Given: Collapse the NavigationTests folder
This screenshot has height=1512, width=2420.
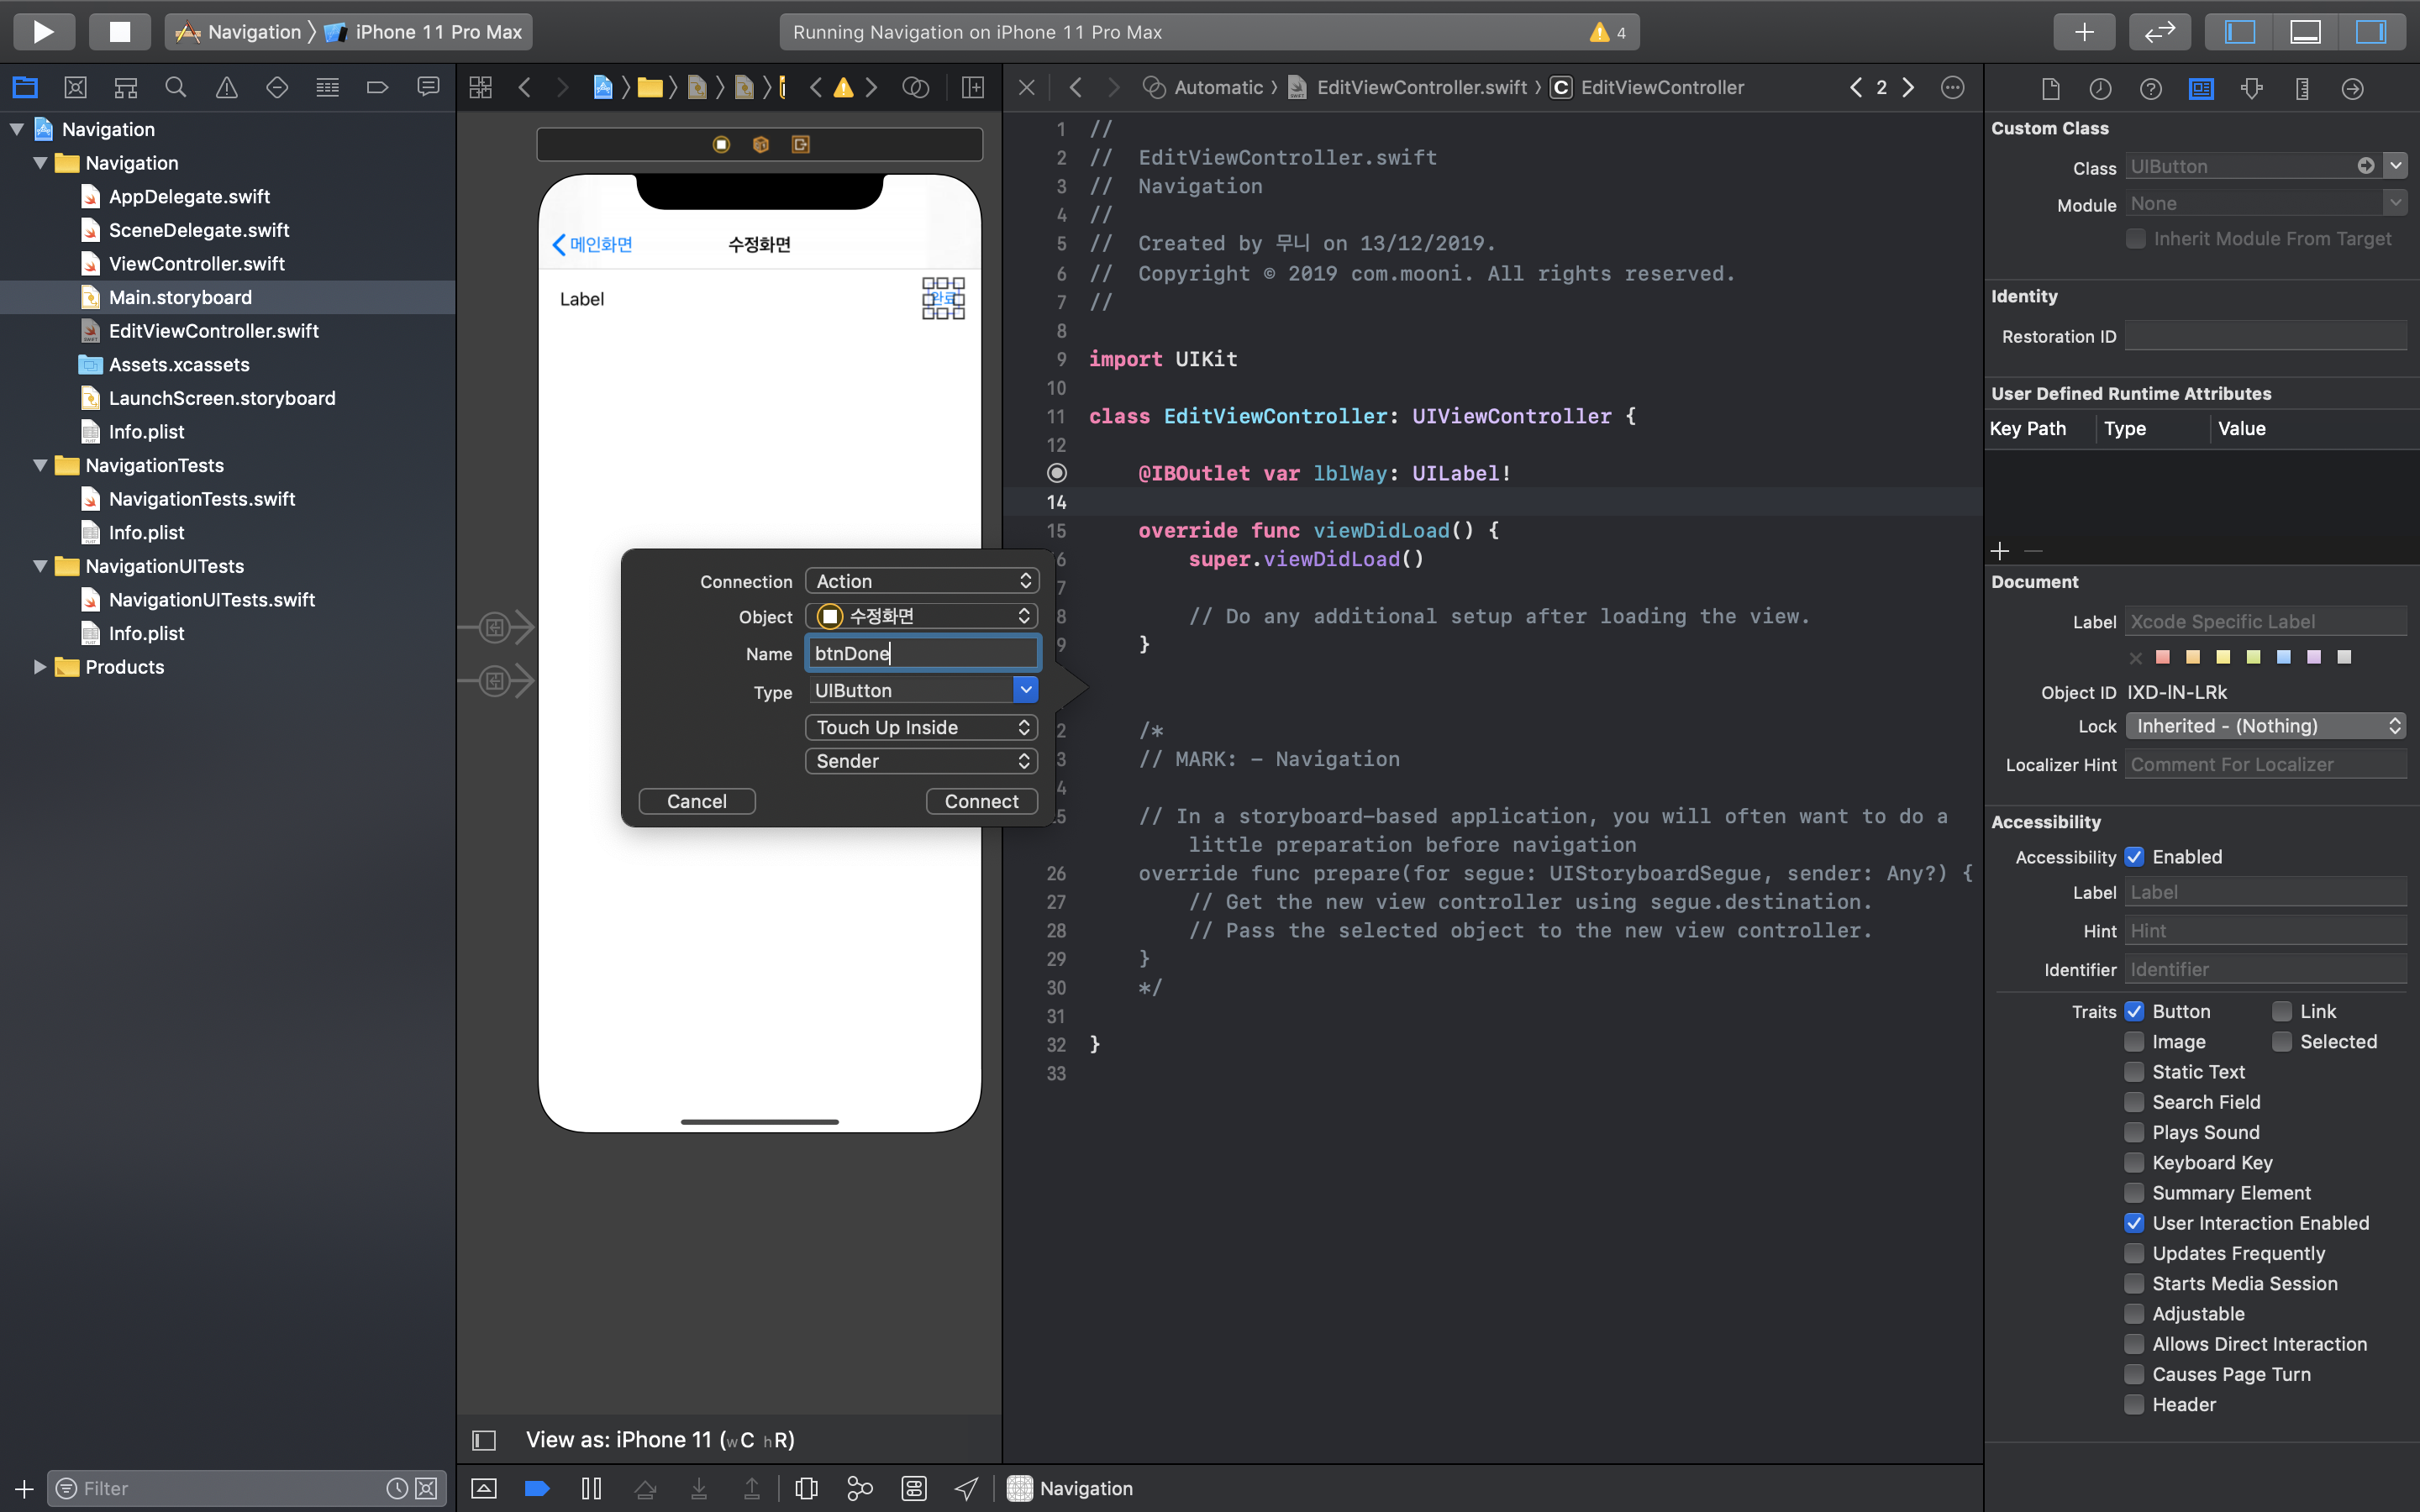Looking at the screenshot, I should (40, 465).
